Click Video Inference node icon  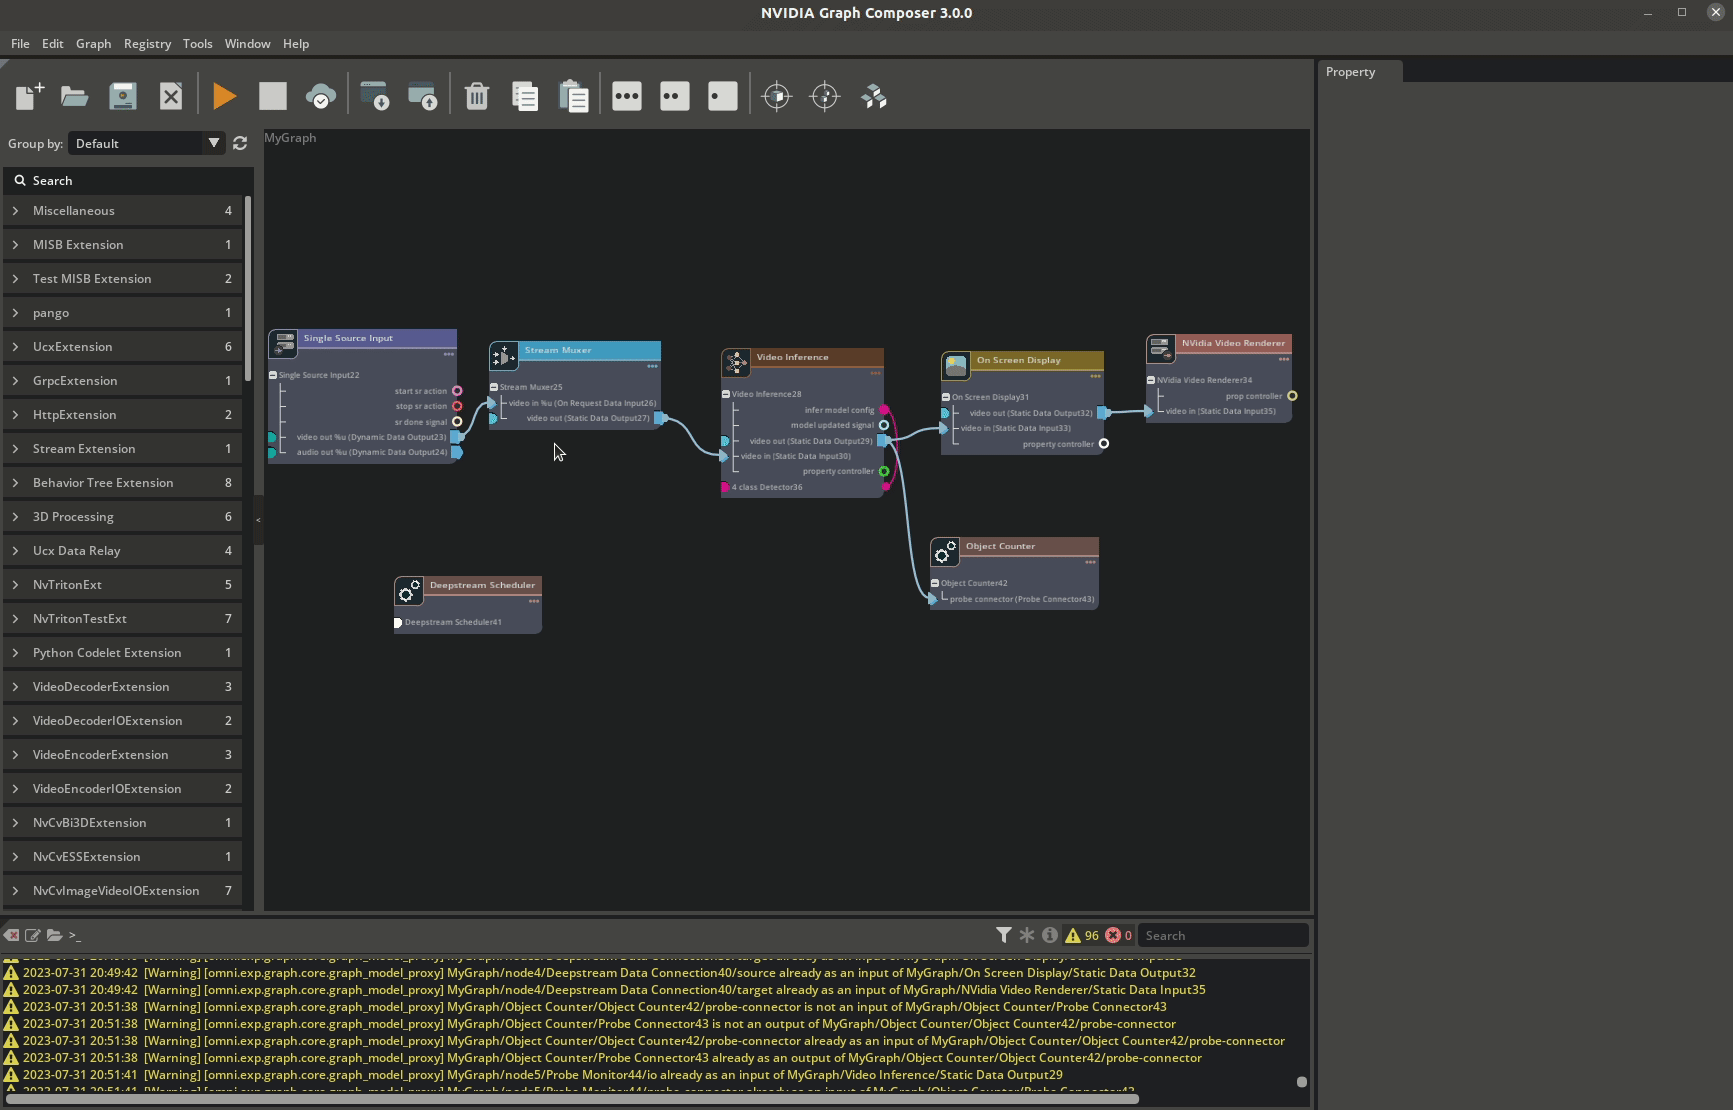pyautogui.click(x=736, y=362)
